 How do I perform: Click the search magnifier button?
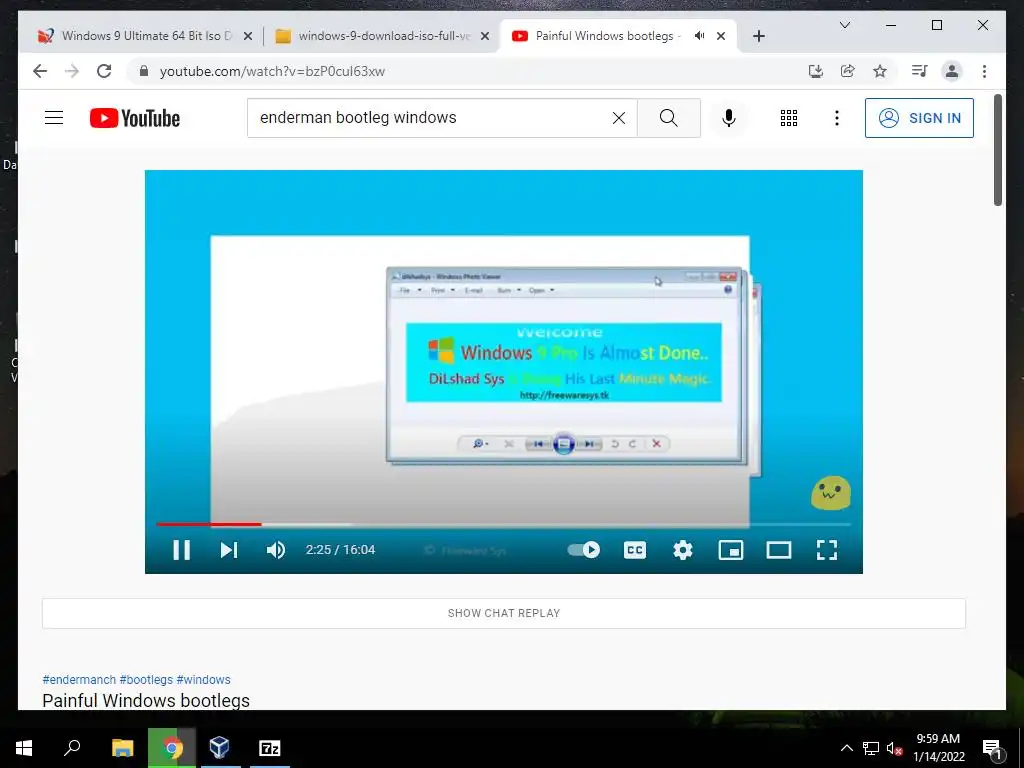click(x=669, y=118)
